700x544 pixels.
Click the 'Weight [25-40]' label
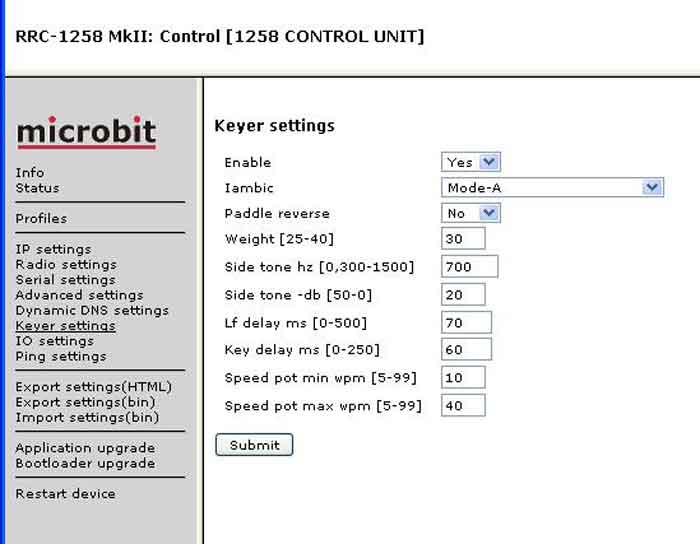click(279, 239)
